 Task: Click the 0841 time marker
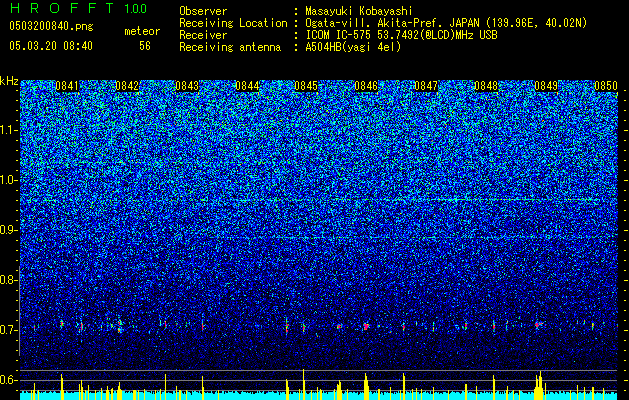(x=67, y=86)
